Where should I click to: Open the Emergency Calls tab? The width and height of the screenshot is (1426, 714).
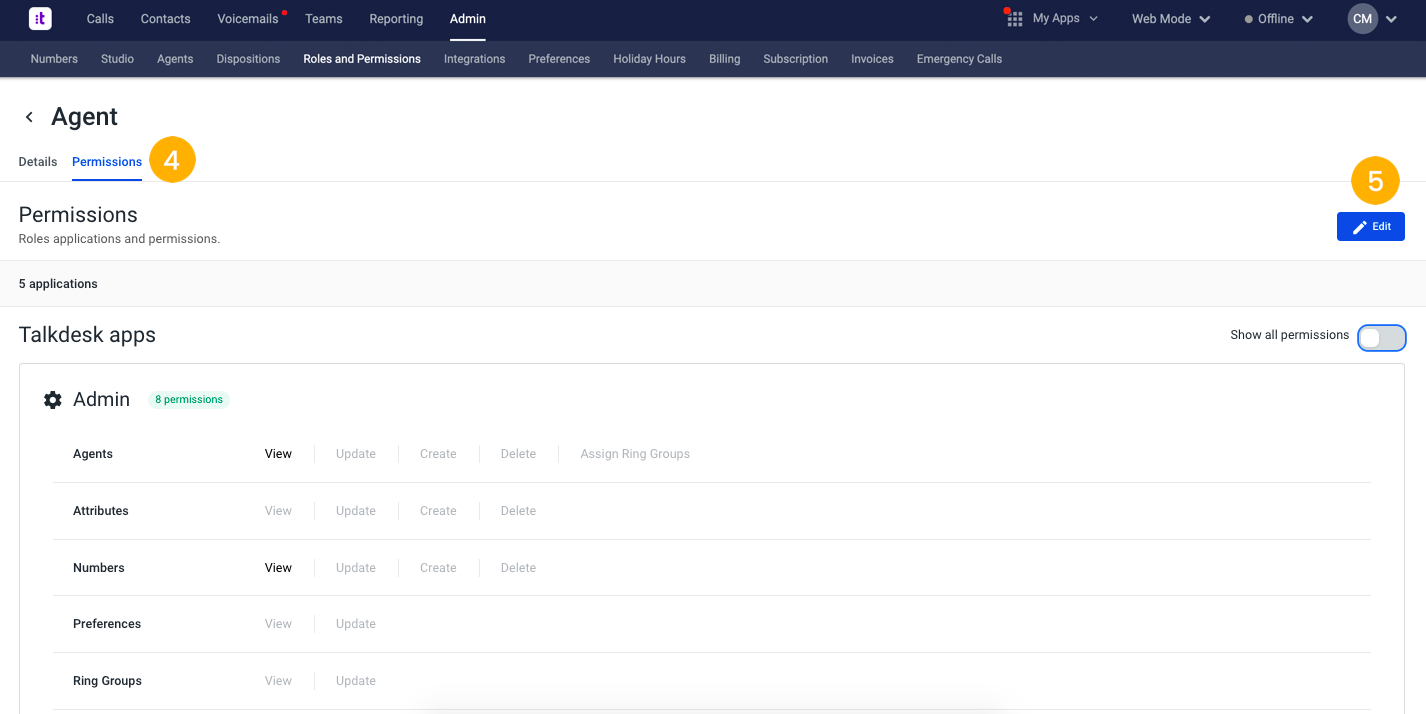[x=959, y=59]
